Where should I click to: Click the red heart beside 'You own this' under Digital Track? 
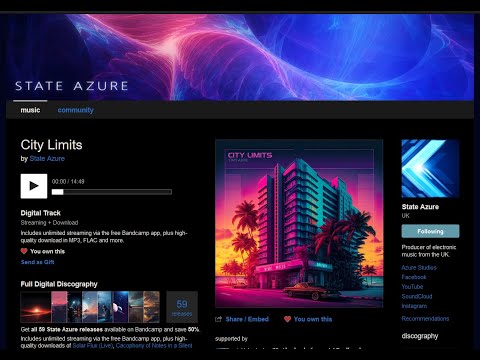[24, 251]
